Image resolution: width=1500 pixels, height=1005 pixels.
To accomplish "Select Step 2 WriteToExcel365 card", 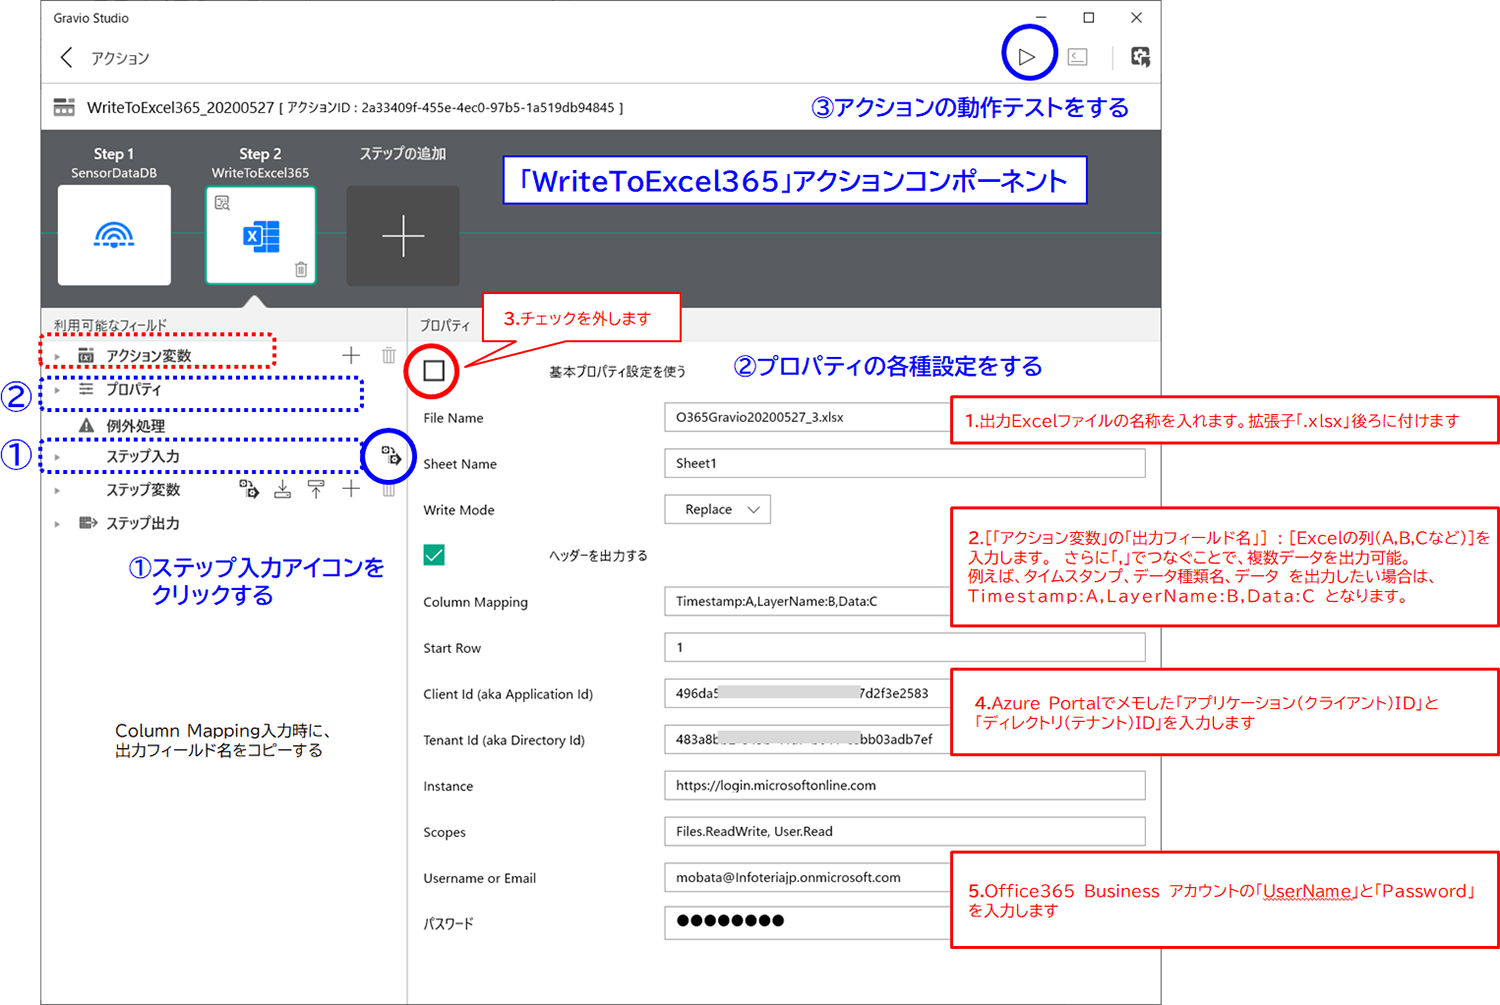I will [261, 235].
